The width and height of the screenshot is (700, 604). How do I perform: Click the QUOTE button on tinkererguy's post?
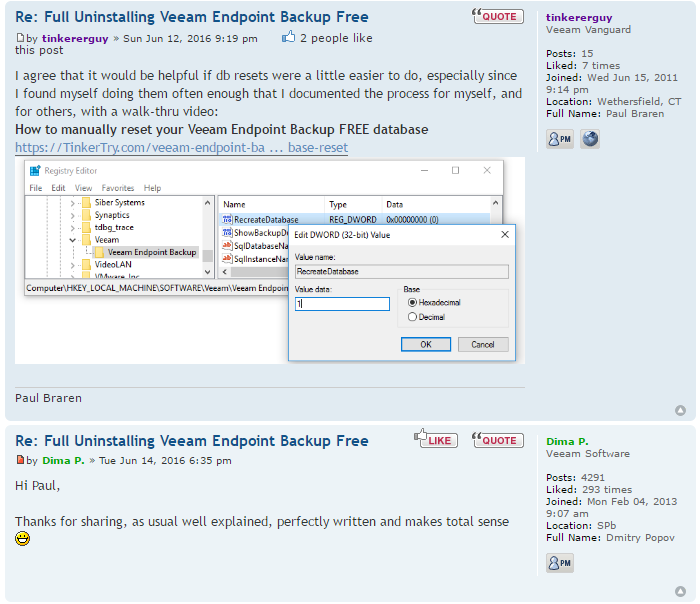pyautogui.click(x=498, y=17)
